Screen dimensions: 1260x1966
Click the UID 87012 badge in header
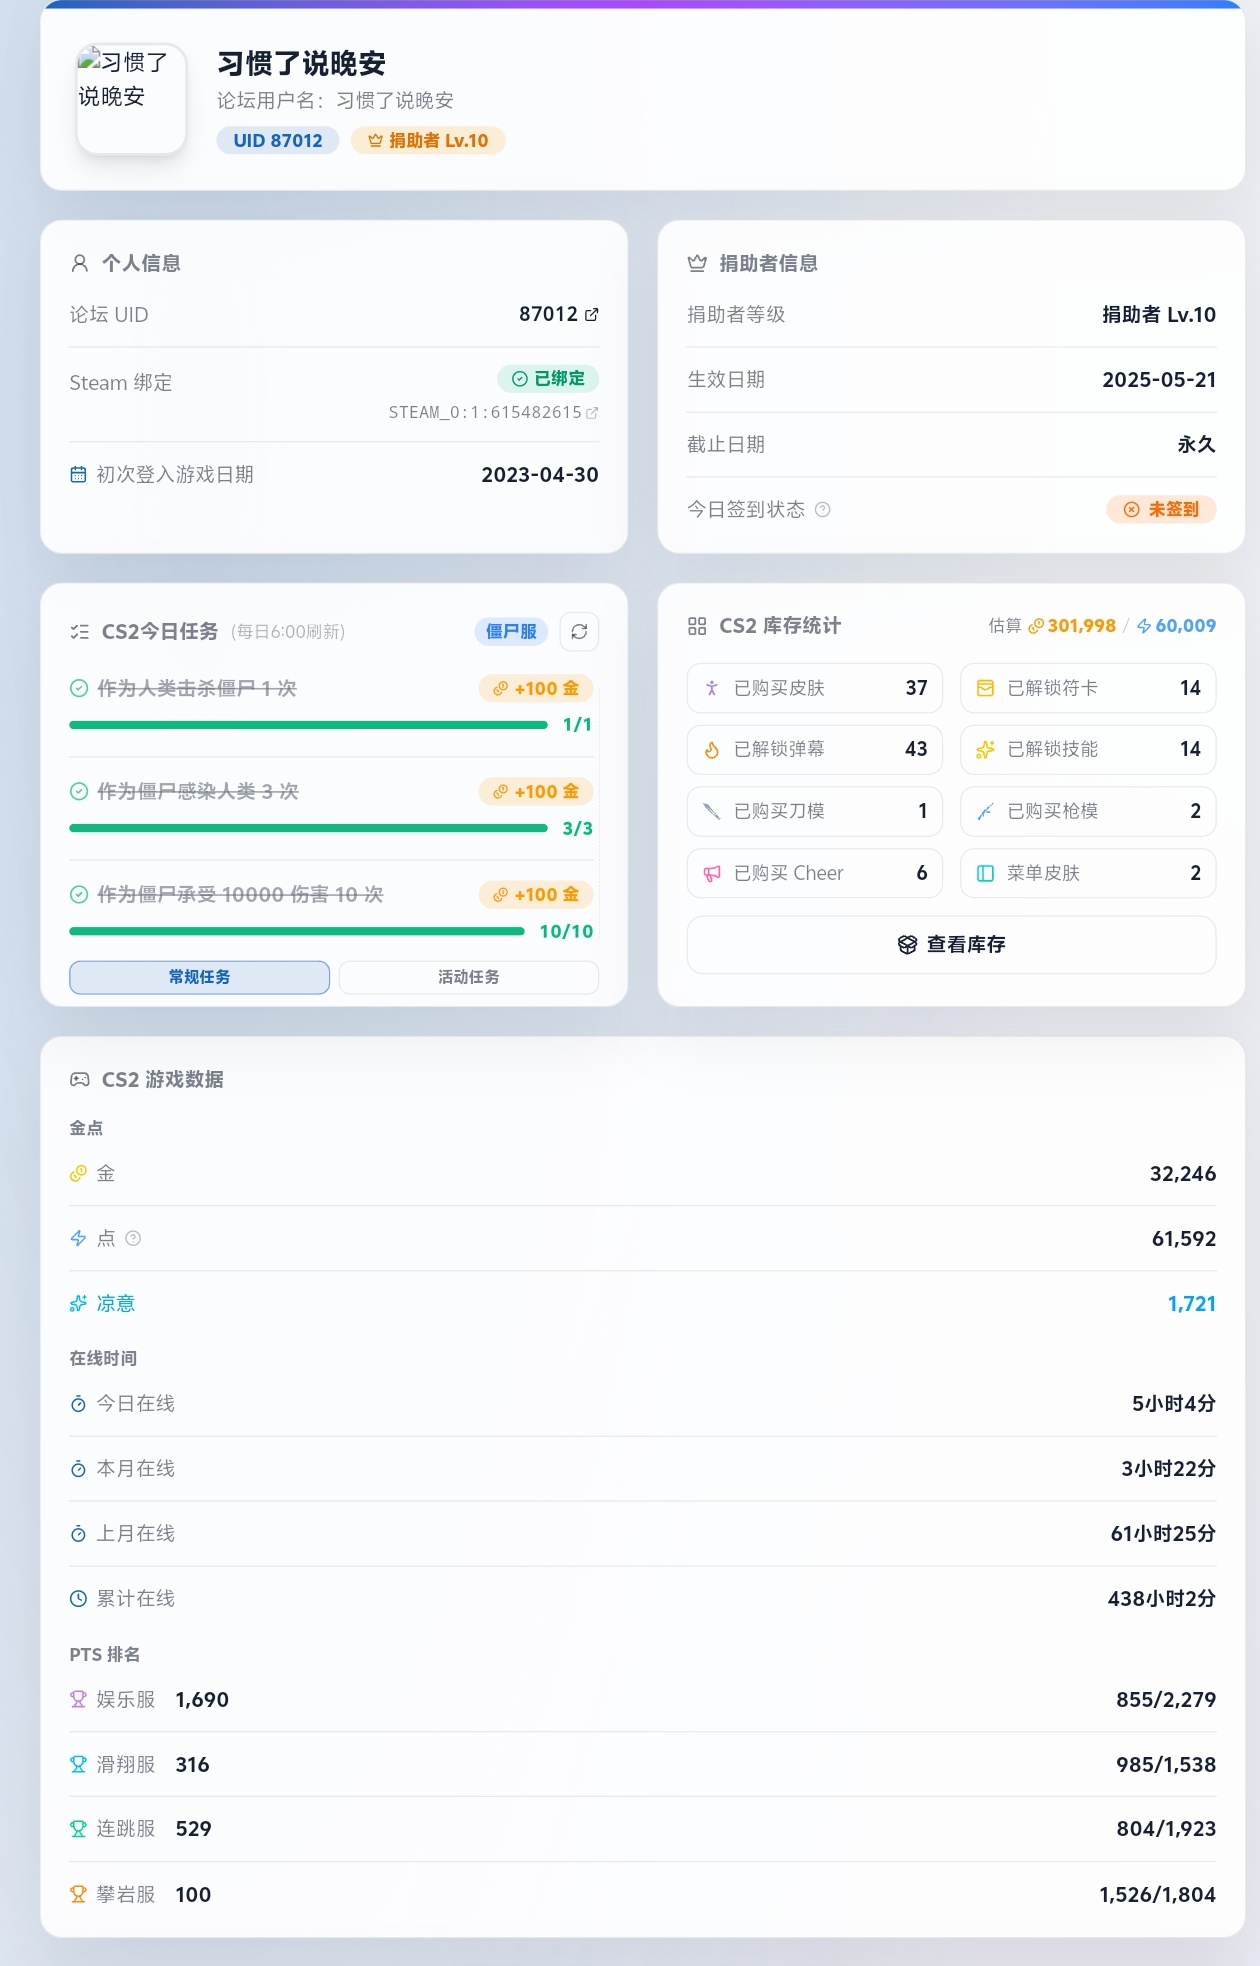point(278,141)
